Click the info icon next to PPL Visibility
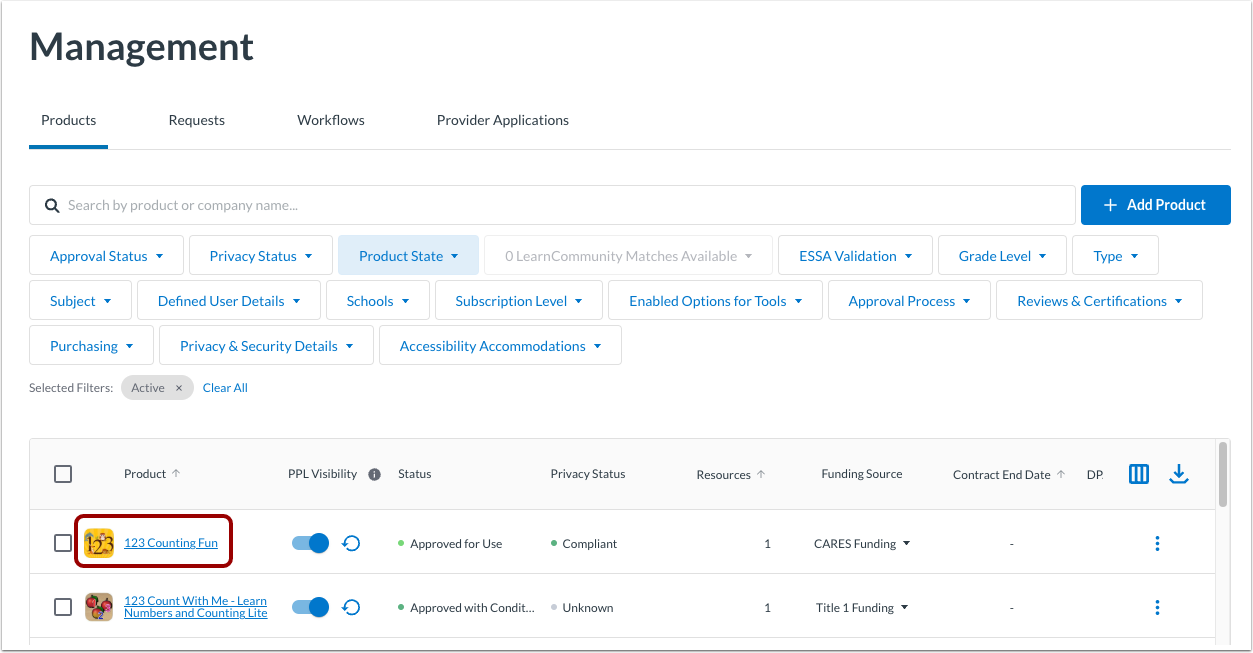 [374, 473]
